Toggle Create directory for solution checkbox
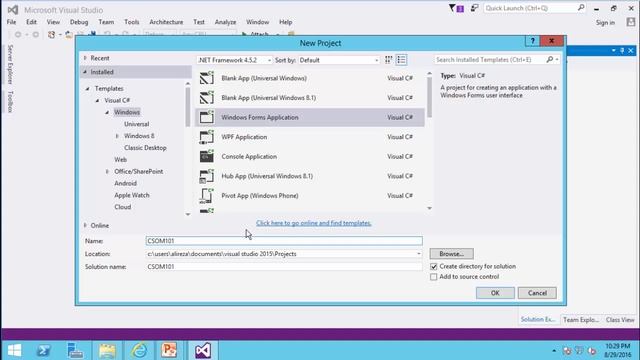This screenshot has width=640, height=360. click(433, 267)
